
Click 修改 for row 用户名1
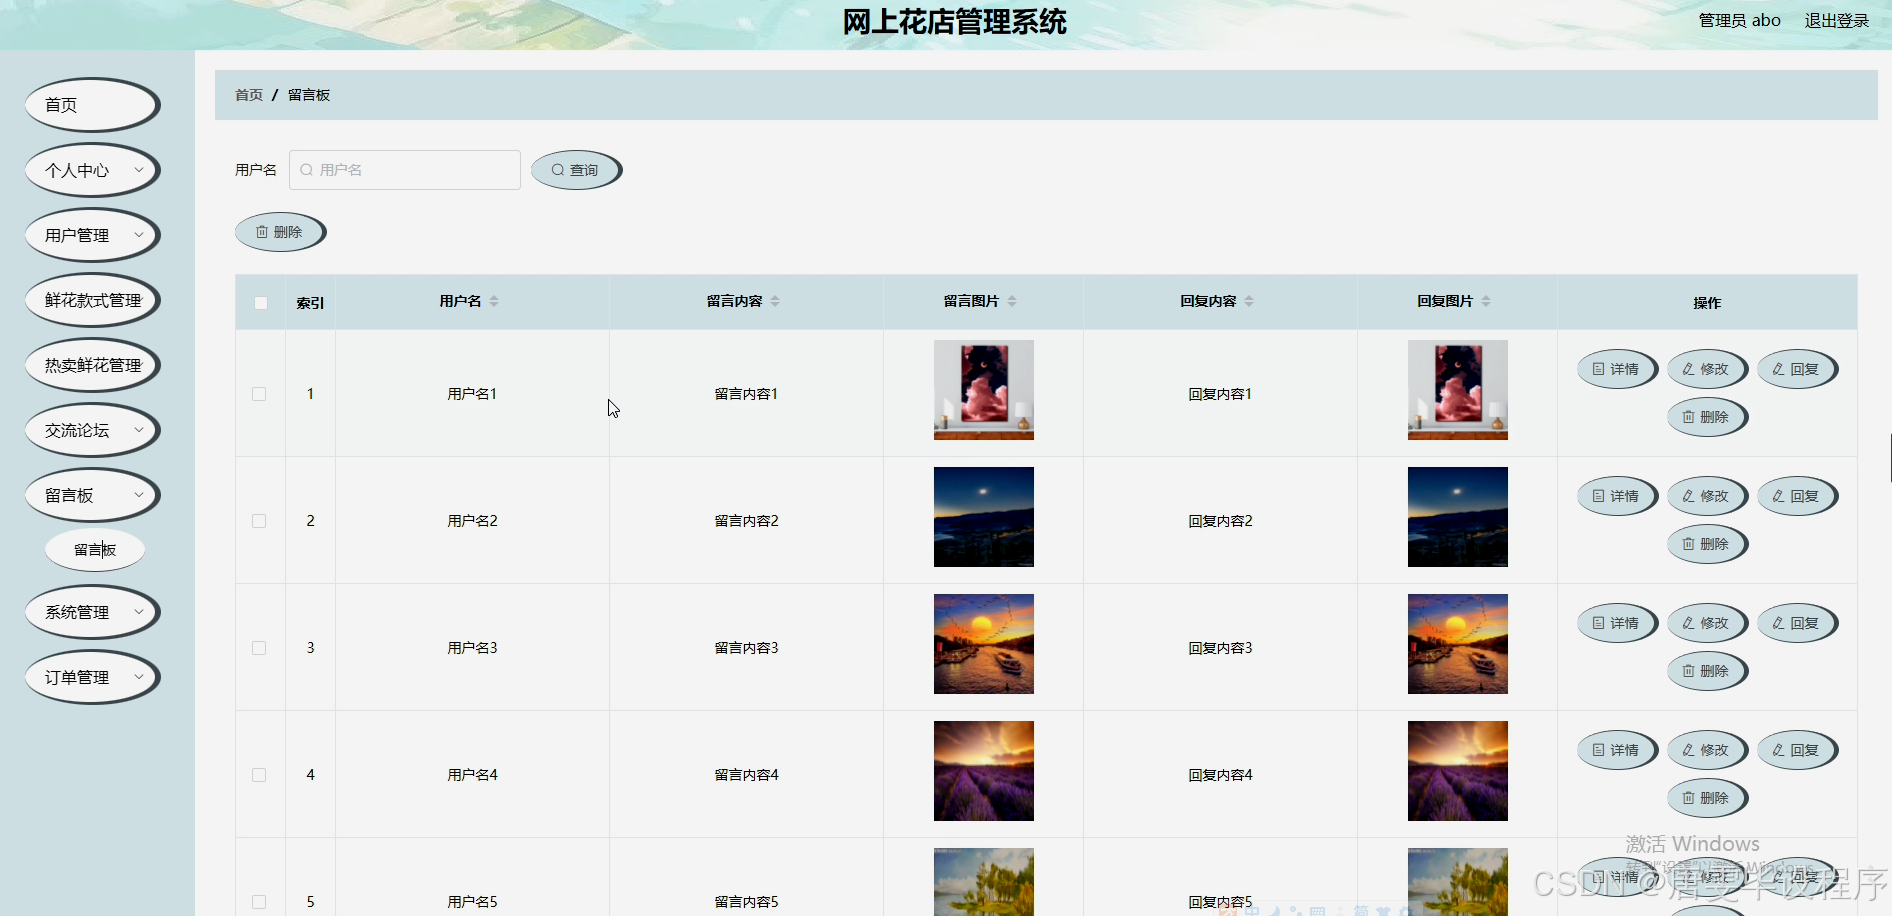pos(1707,369)
